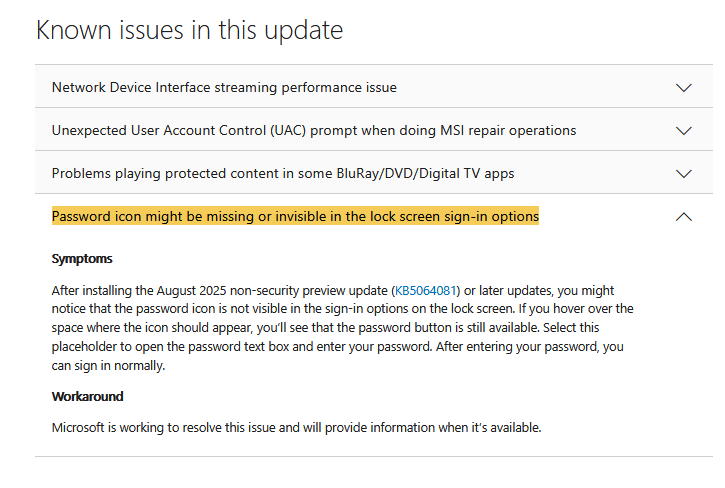Open the KB5064081 link
The height and width of the screenshot is (488, 725).
click(427, 290)
